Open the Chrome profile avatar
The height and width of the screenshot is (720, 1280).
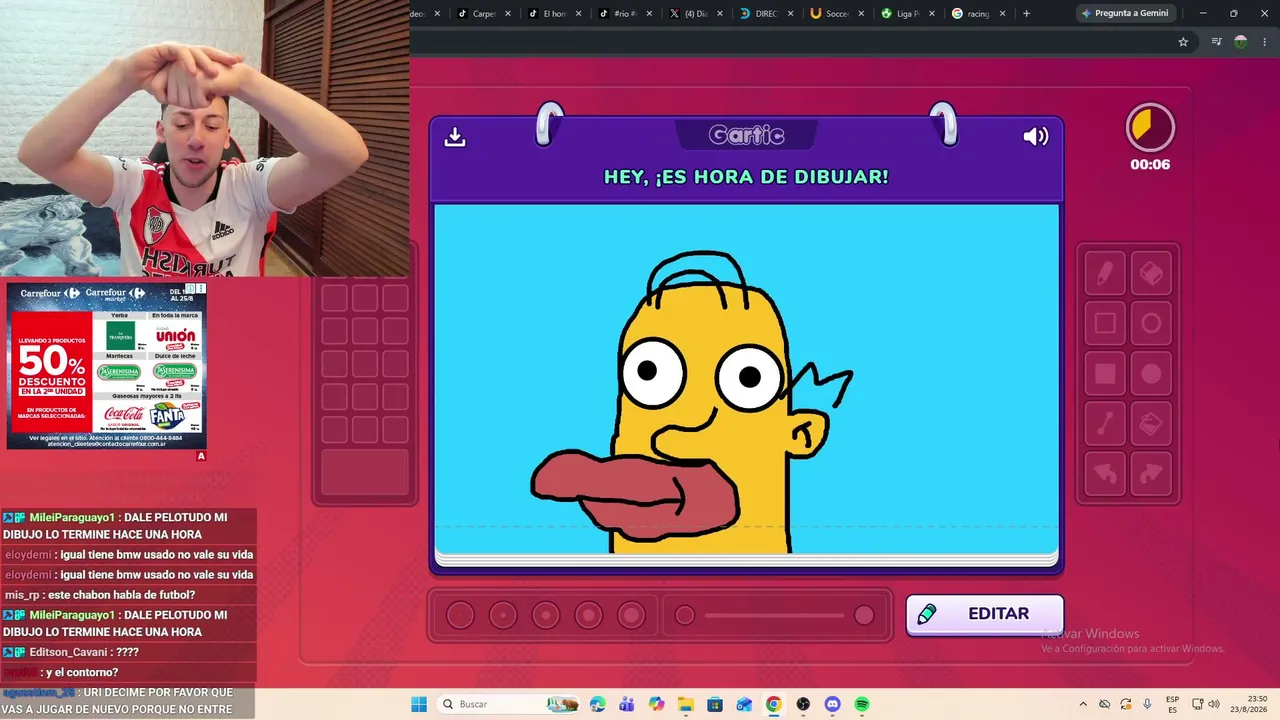(x=1241, y=42)
